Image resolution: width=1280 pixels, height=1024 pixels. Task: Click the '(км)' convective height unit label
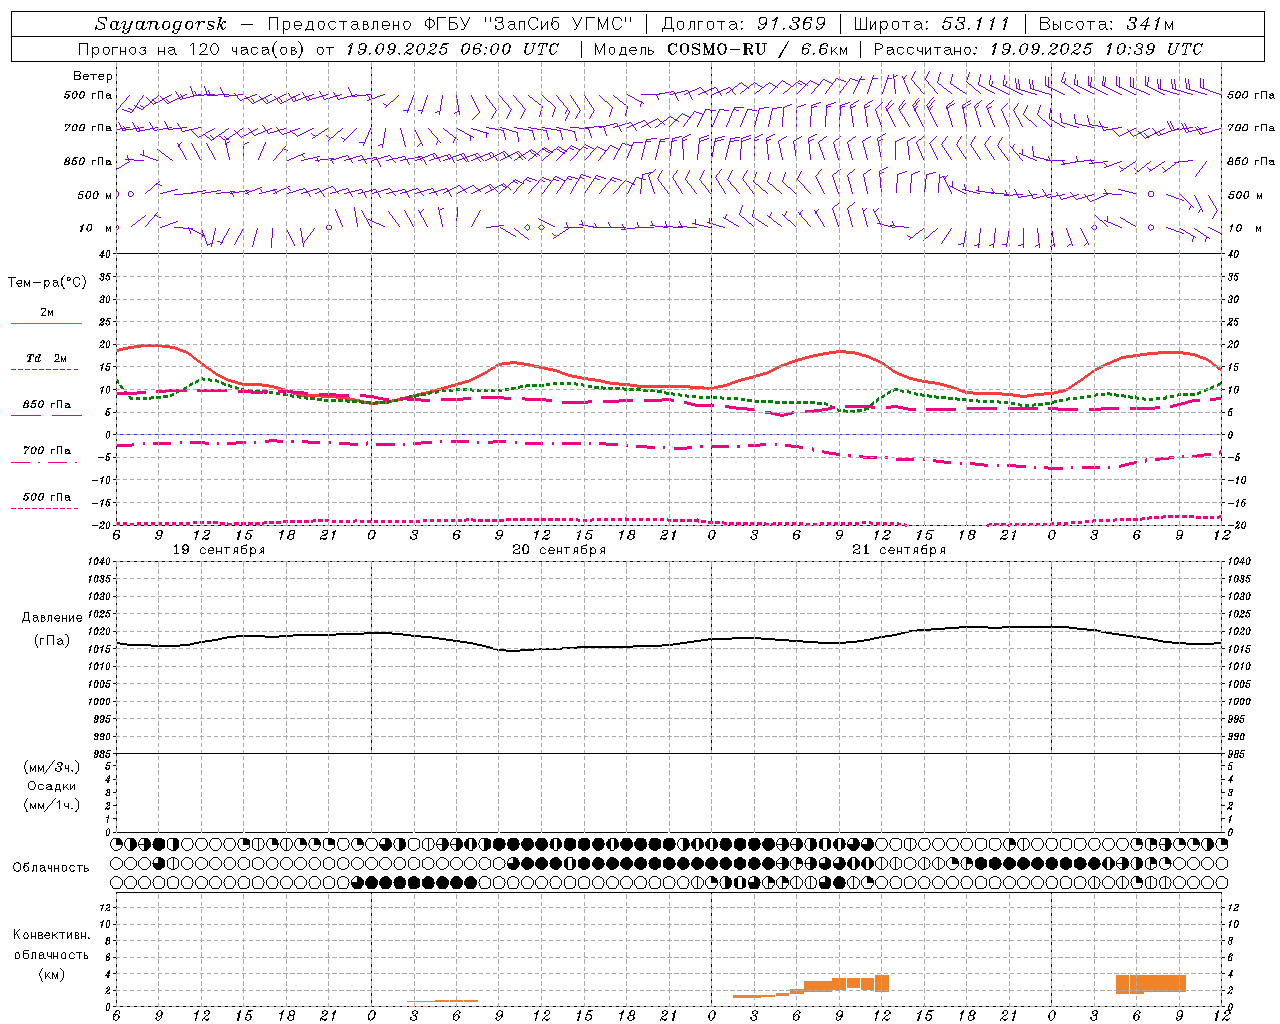click(51, 974)
